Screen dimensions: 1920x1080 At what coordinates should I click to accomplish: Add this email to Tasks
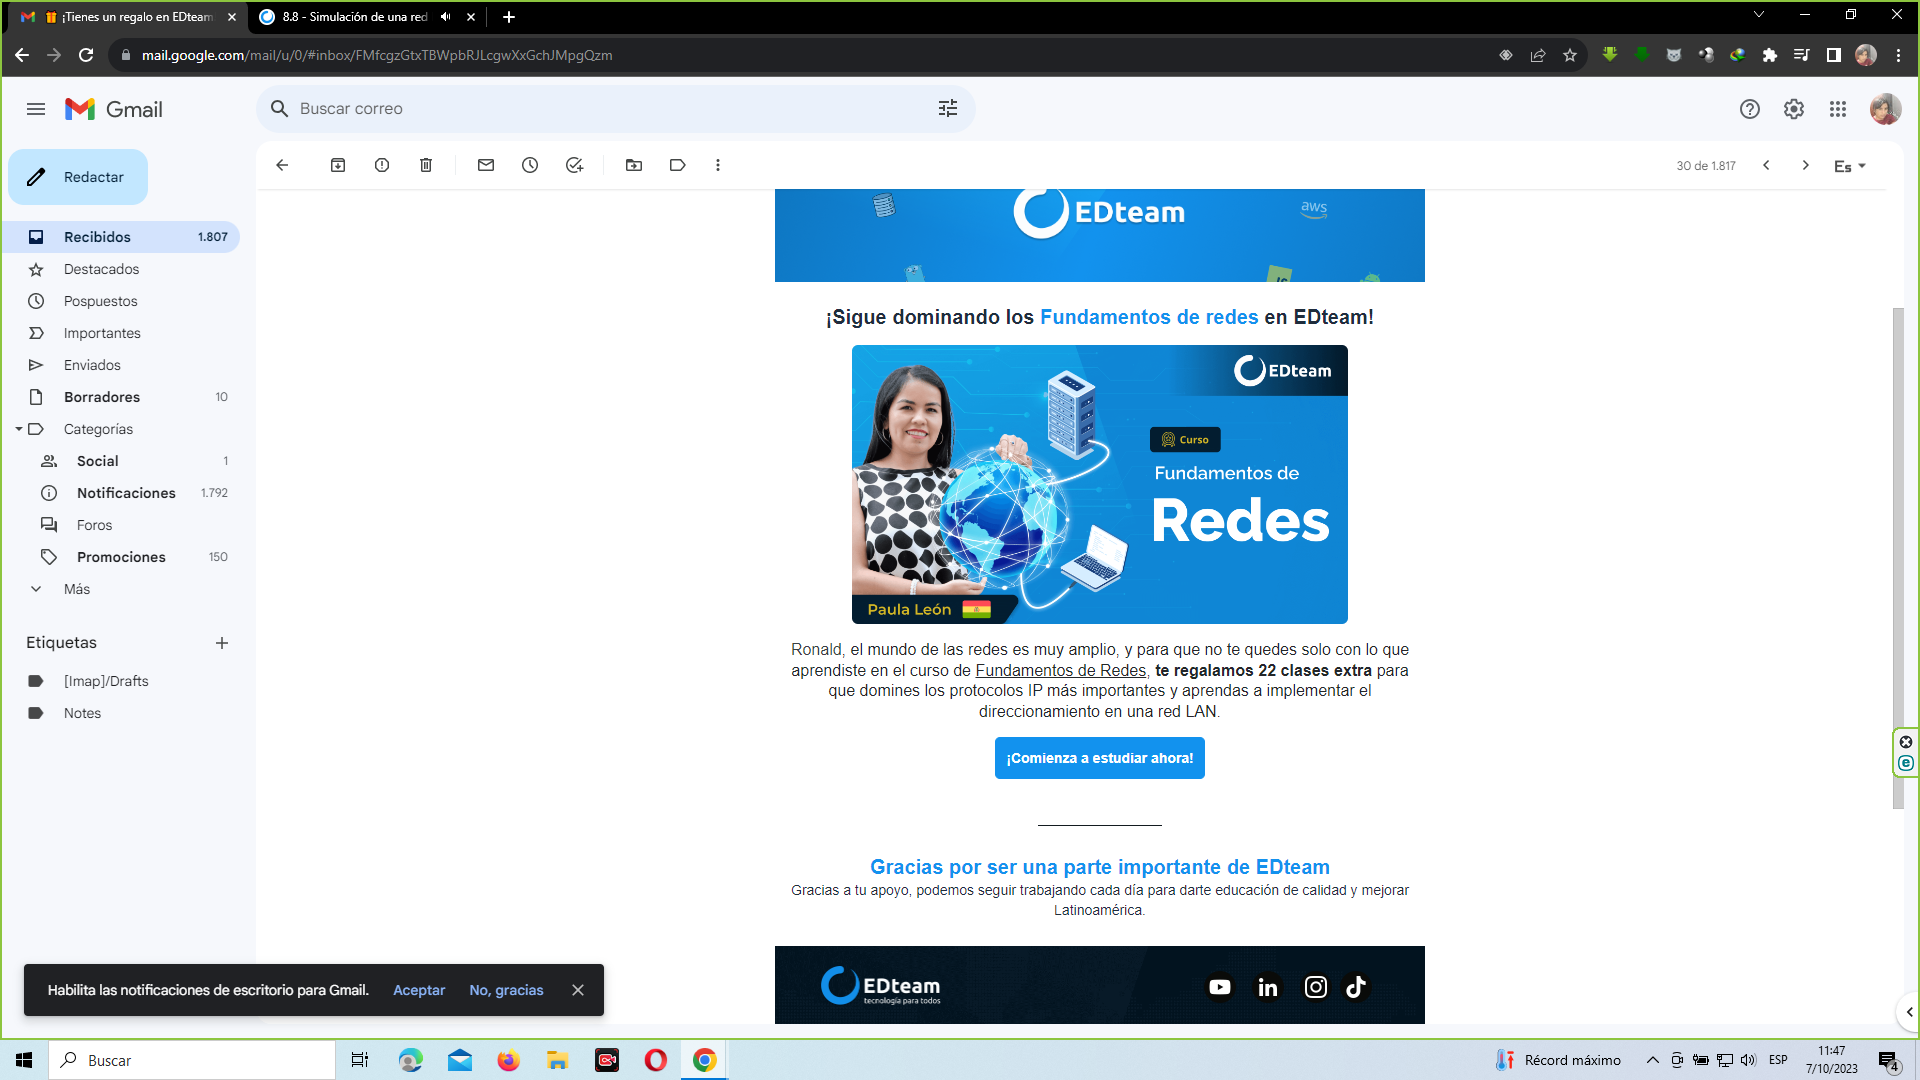pyautogui.click(x=574, y=165)
